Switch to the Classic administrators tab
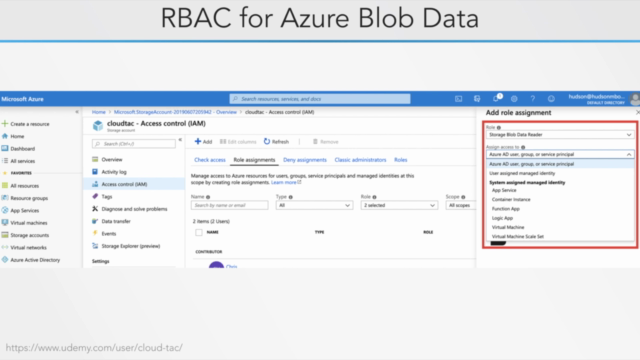This screenshot has width=640, height=360. tap(360, 160)
